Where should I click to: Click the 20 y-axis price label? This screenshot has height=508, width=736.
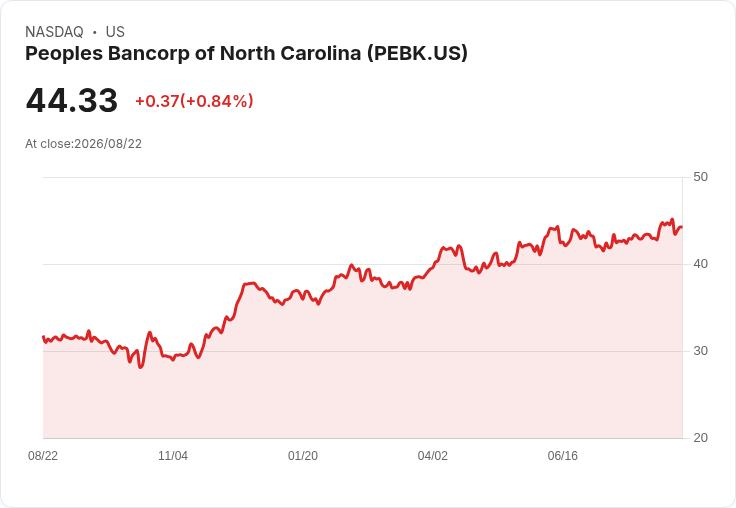pyautogui.click(x=700, y=438)
